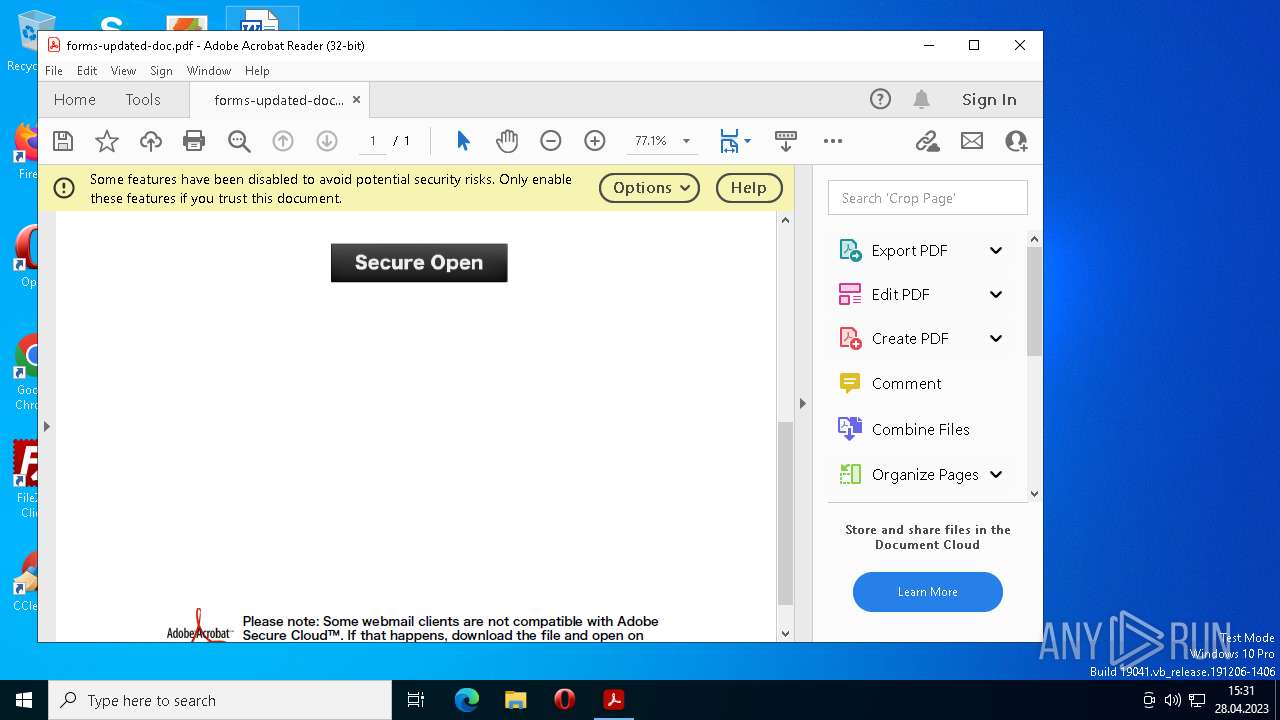
Task: View notifications bell
Action: 922,99
